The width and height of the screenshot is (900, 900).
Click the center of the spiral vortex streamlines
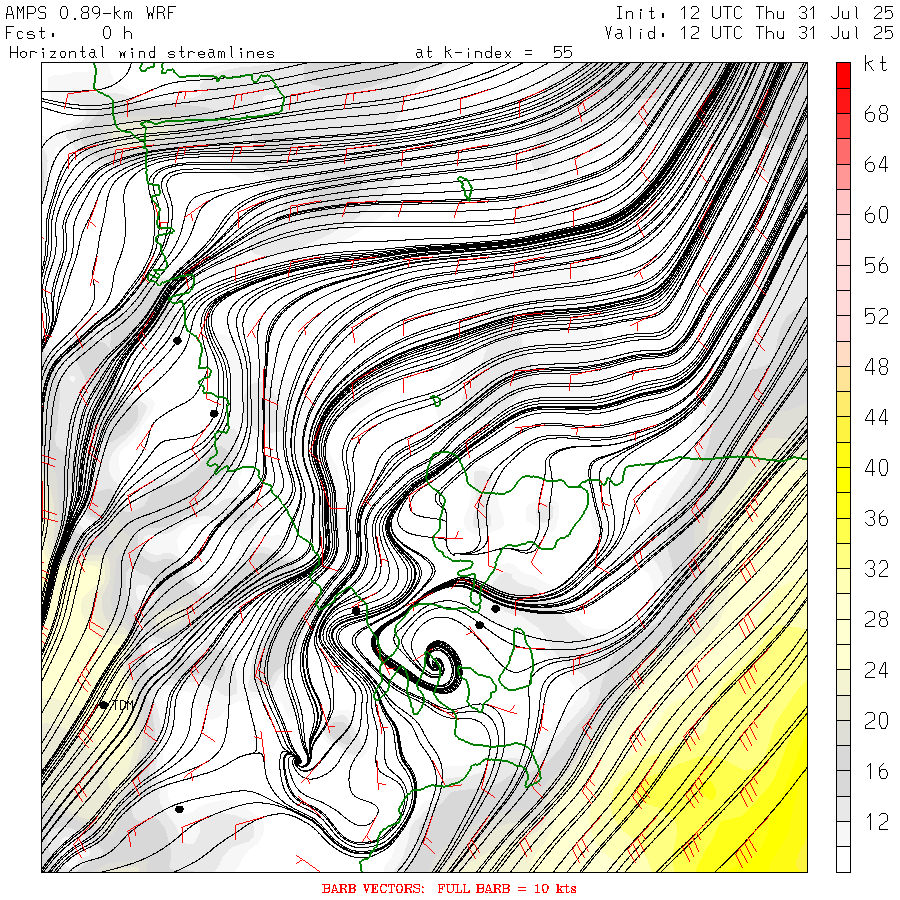tap(437, 666)
